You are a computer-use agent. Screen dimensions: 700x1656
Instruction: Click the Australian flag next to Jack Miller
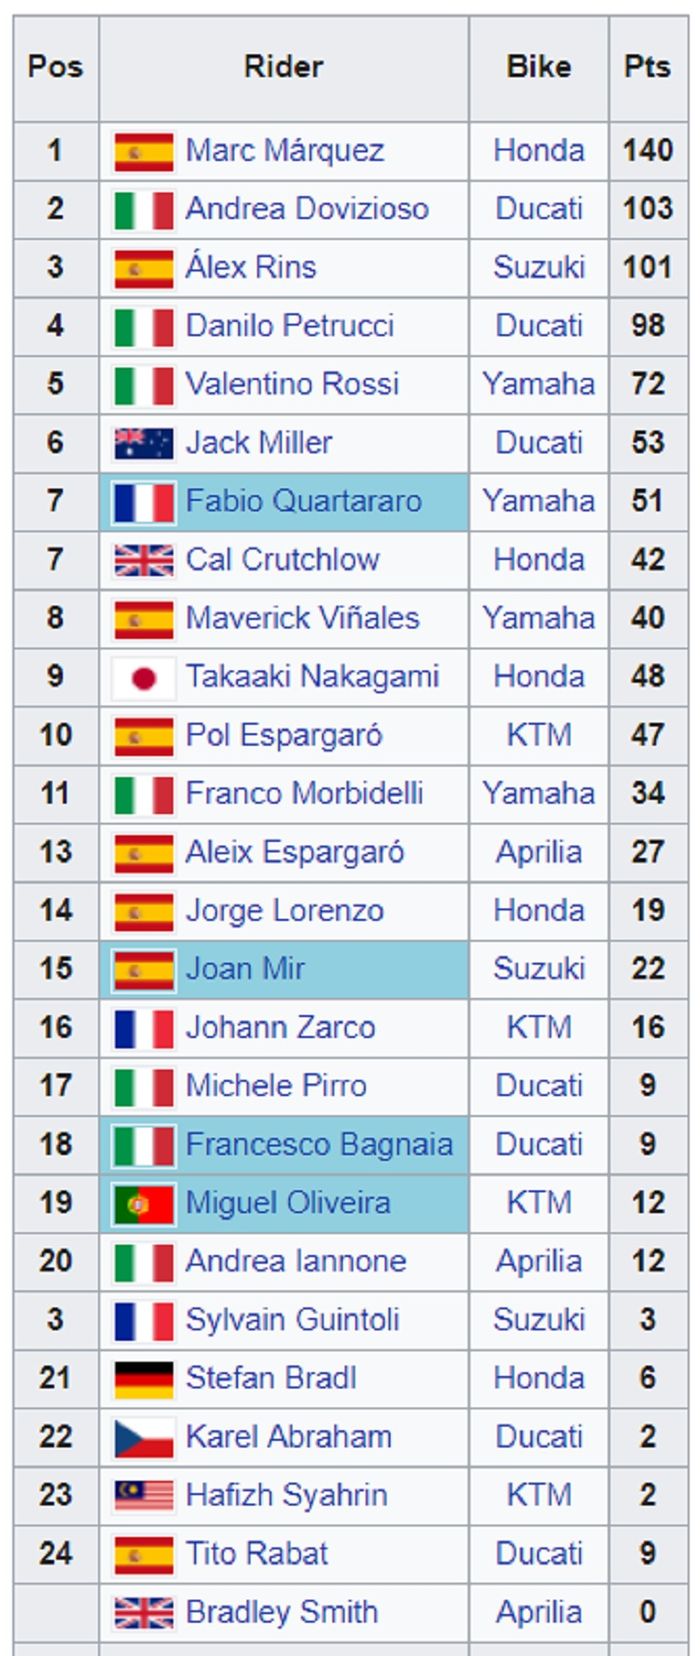144,443
